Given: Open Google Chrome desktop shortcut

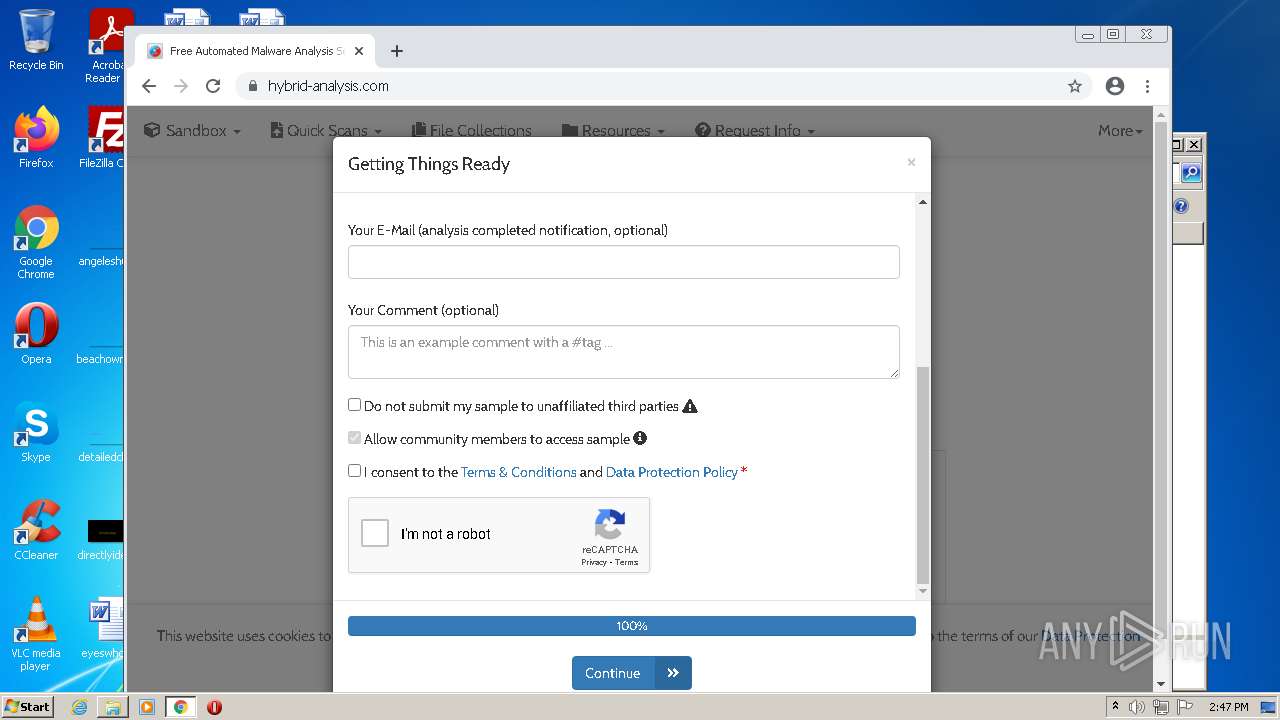Looking at the screenshot, I should pyautogui.click(x=36, y=242).
